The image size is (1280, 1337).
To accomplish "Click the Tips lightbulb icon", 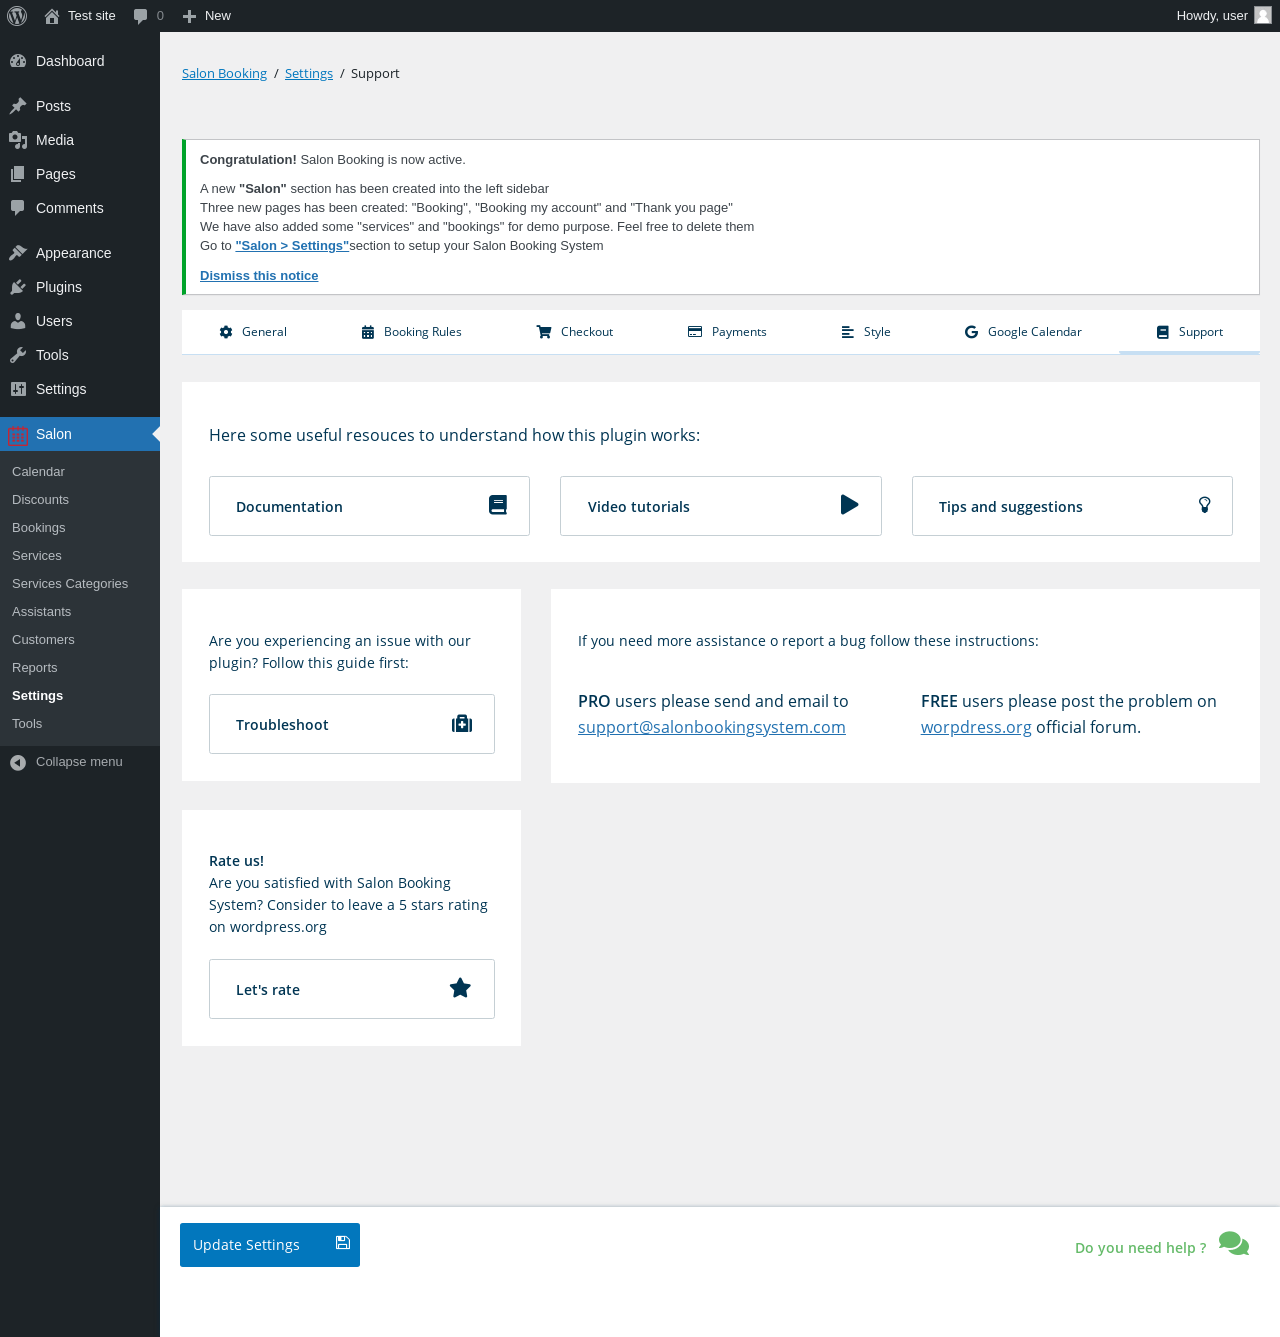I will pos(1205,505).
